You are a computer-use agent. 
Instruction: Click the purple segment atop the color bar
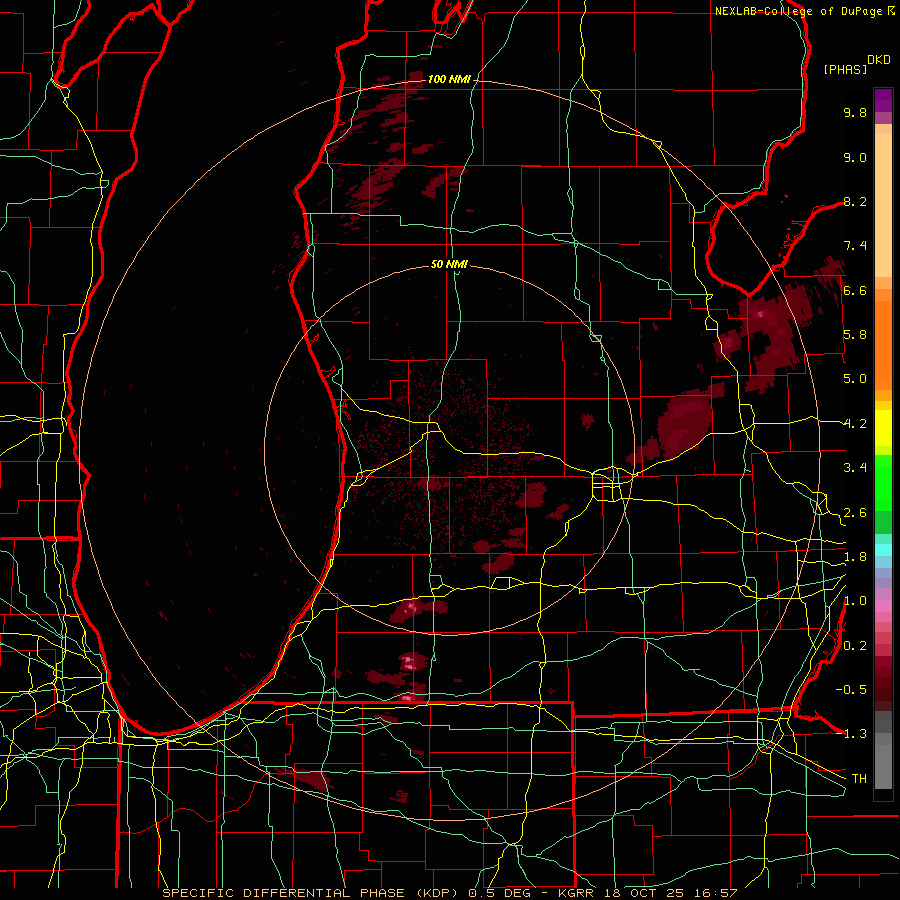tap(883, 101)
